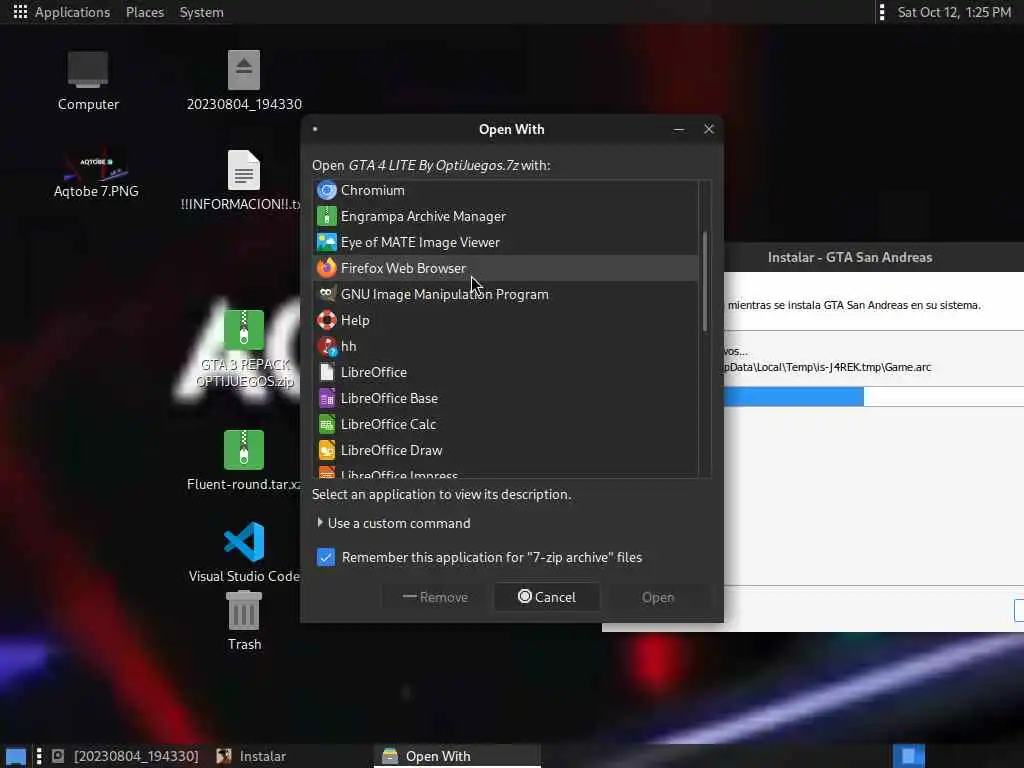Click the GNU Image Manipulation Program icon

(327, 294)
